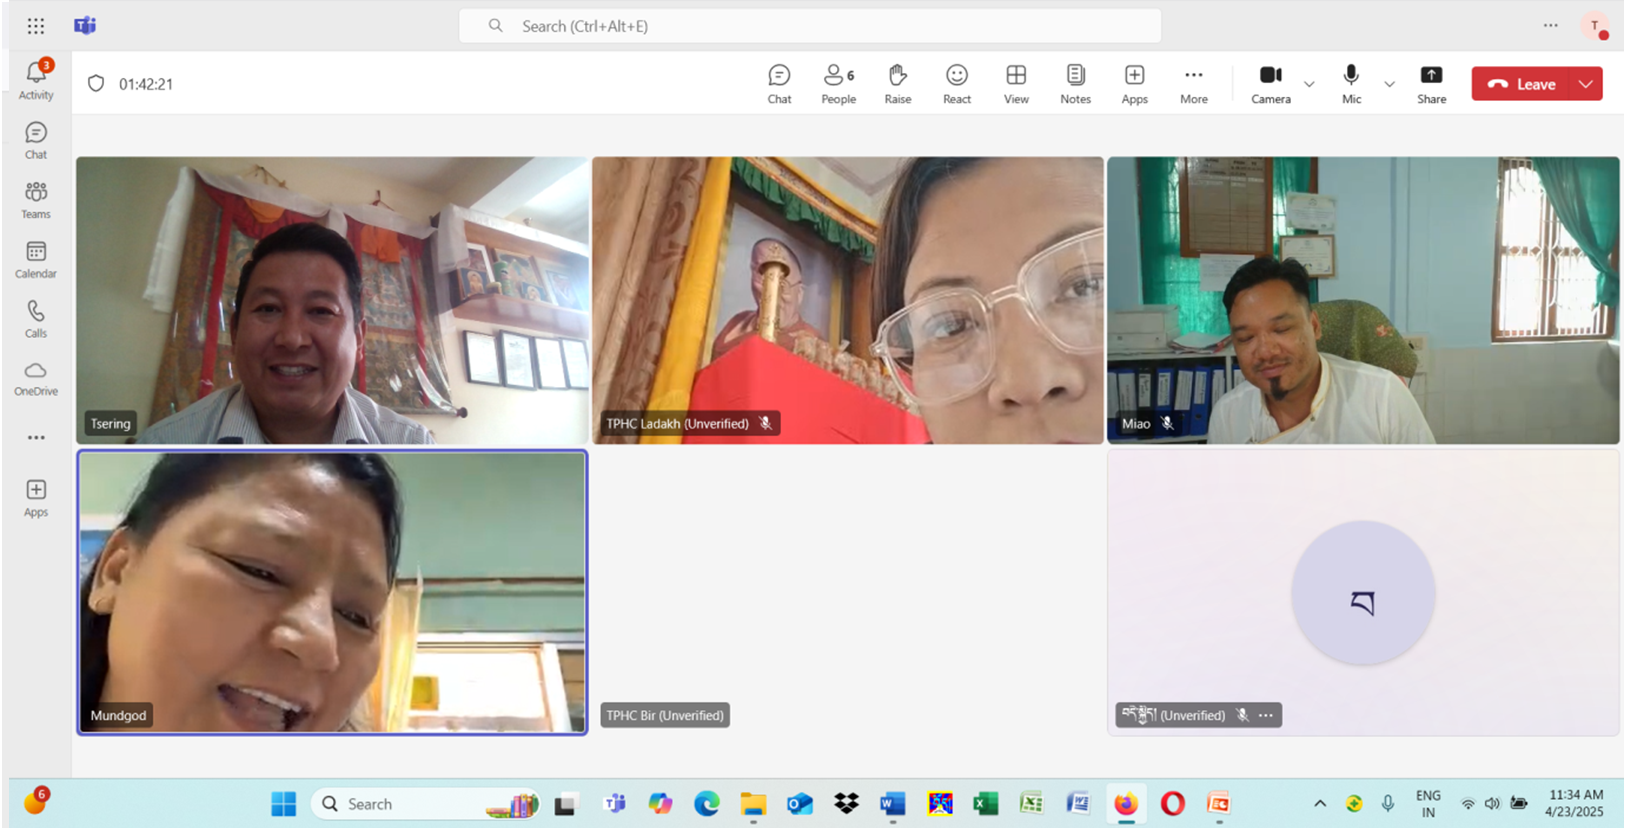Change the meeting View layout
1628x828 pixels.
click(1016, 84)
